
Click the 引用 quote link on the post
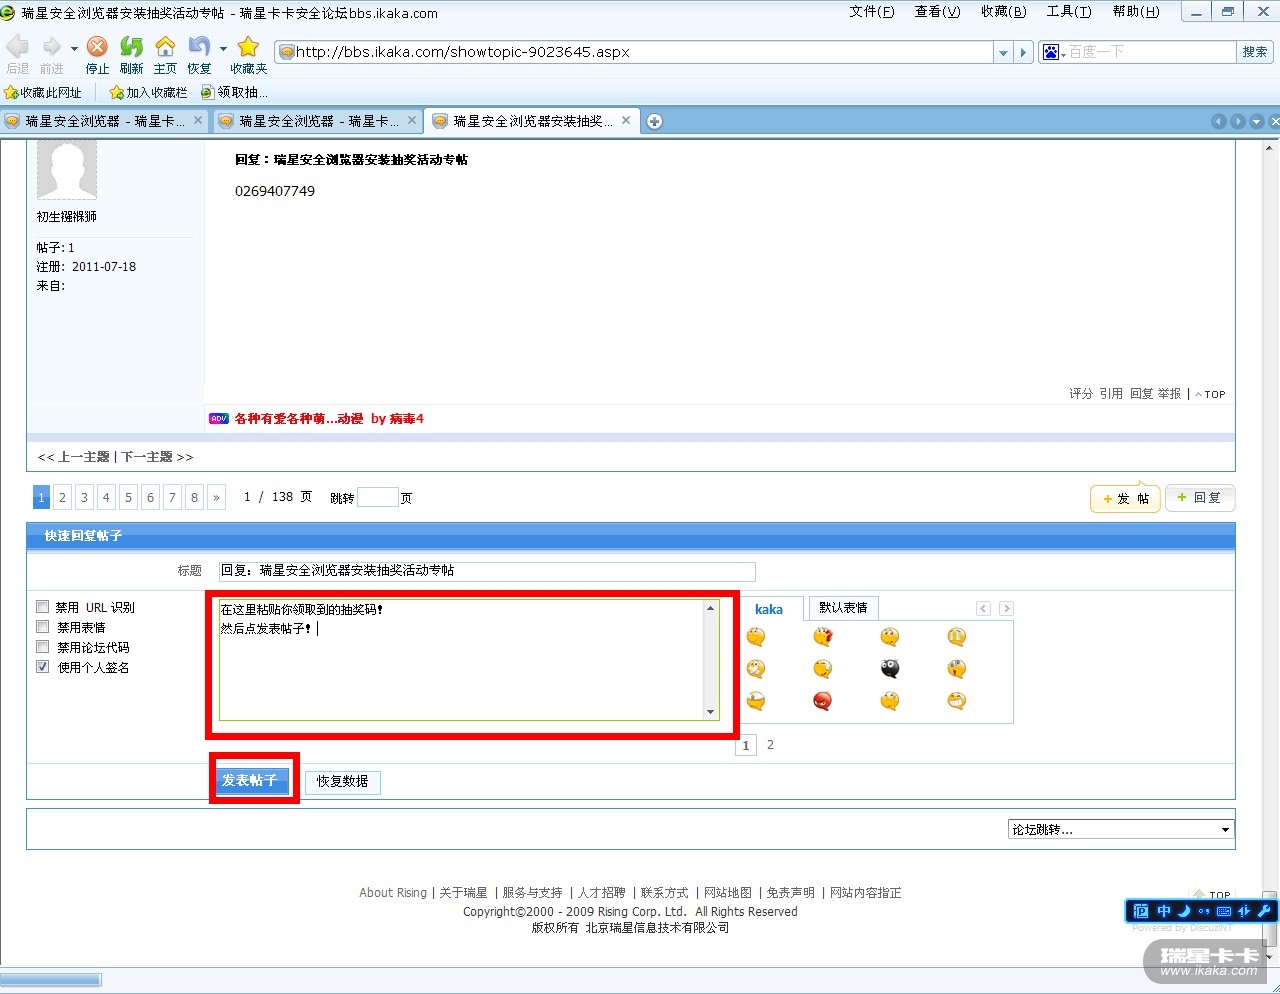click(1111, 394)
